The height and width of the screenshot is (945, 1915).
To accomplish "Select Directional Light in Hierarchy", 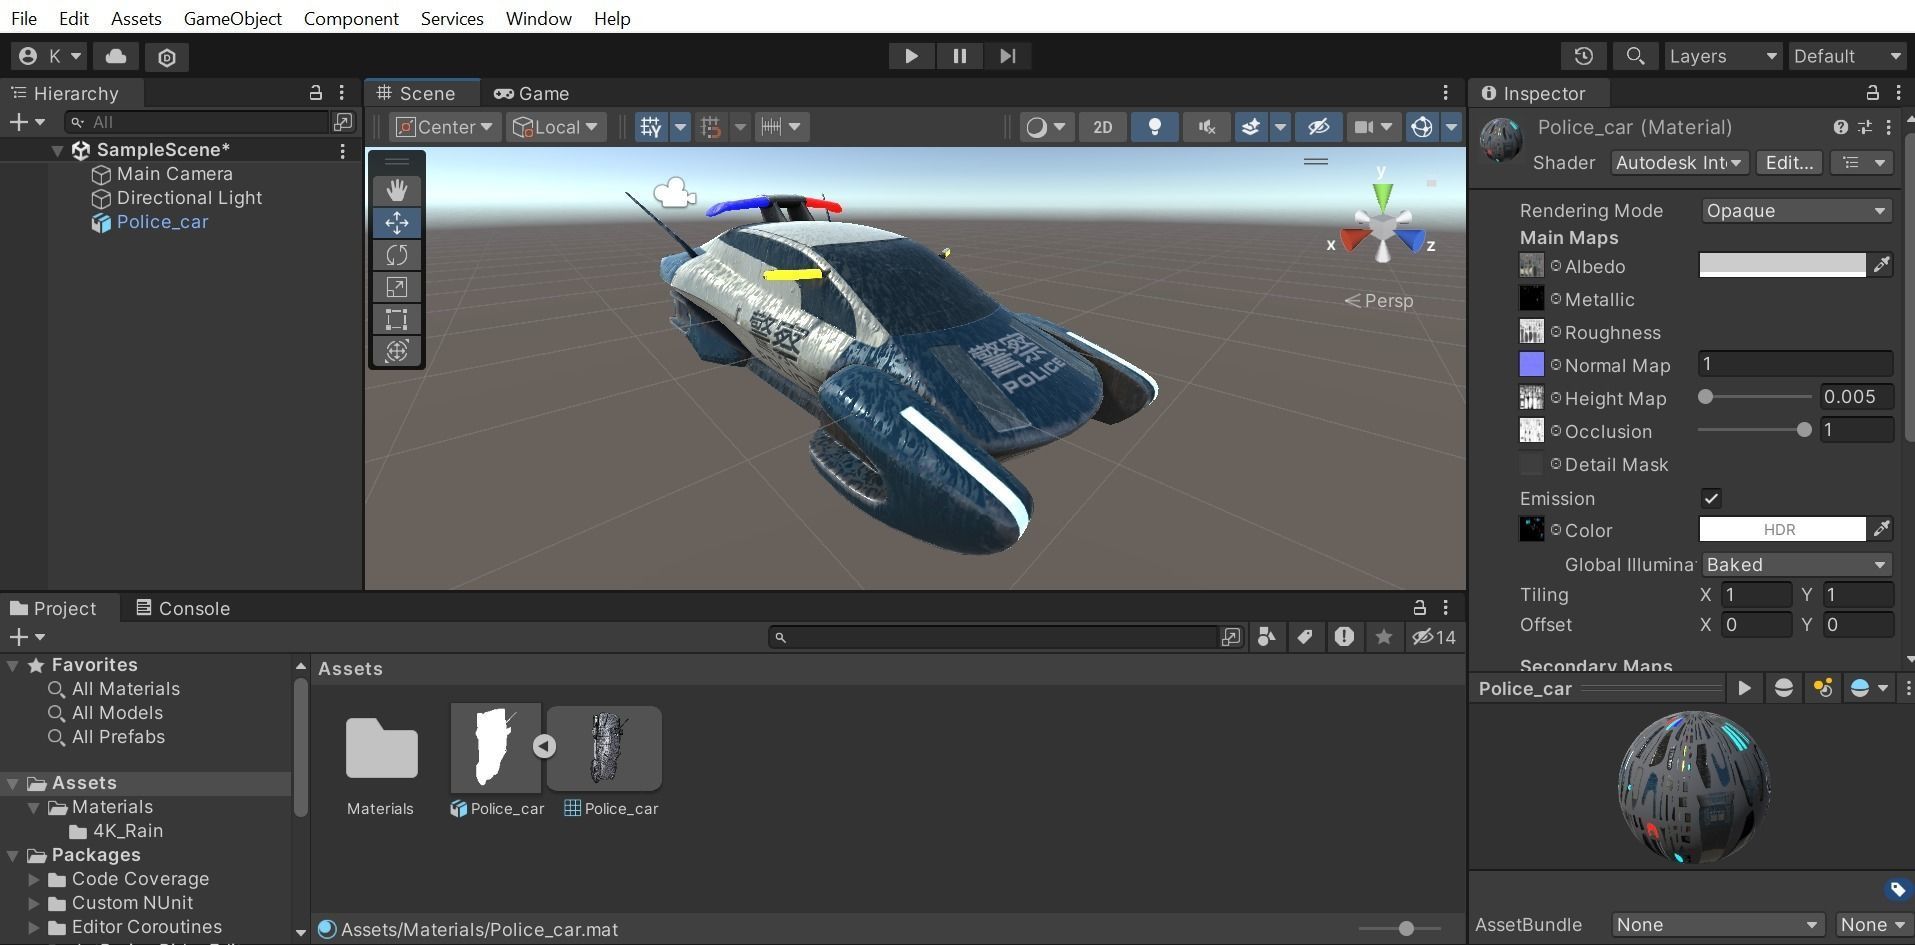I will (x=189, y=198).
